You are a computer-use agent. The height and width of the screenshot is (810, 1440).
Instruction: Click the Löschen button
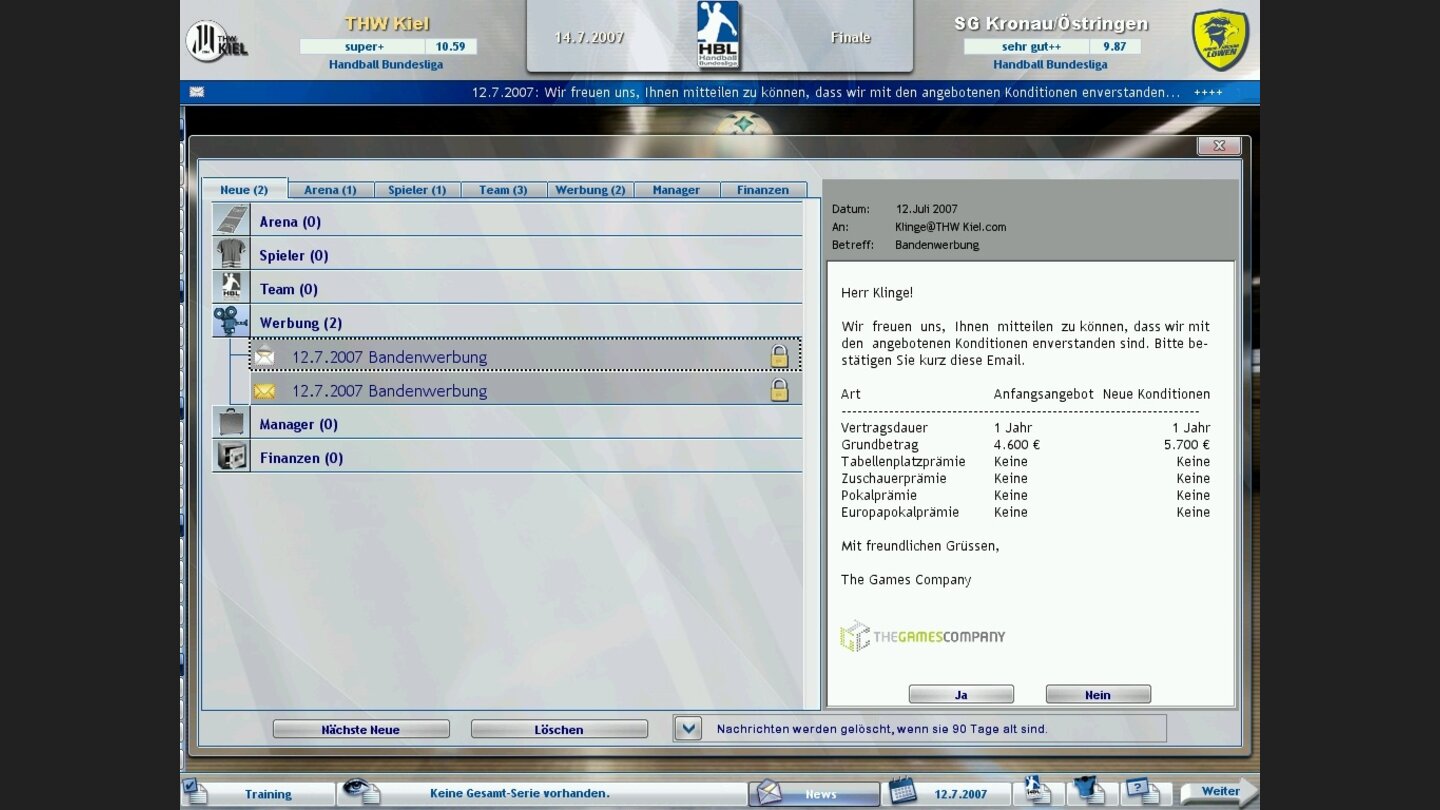click(559, 729)
